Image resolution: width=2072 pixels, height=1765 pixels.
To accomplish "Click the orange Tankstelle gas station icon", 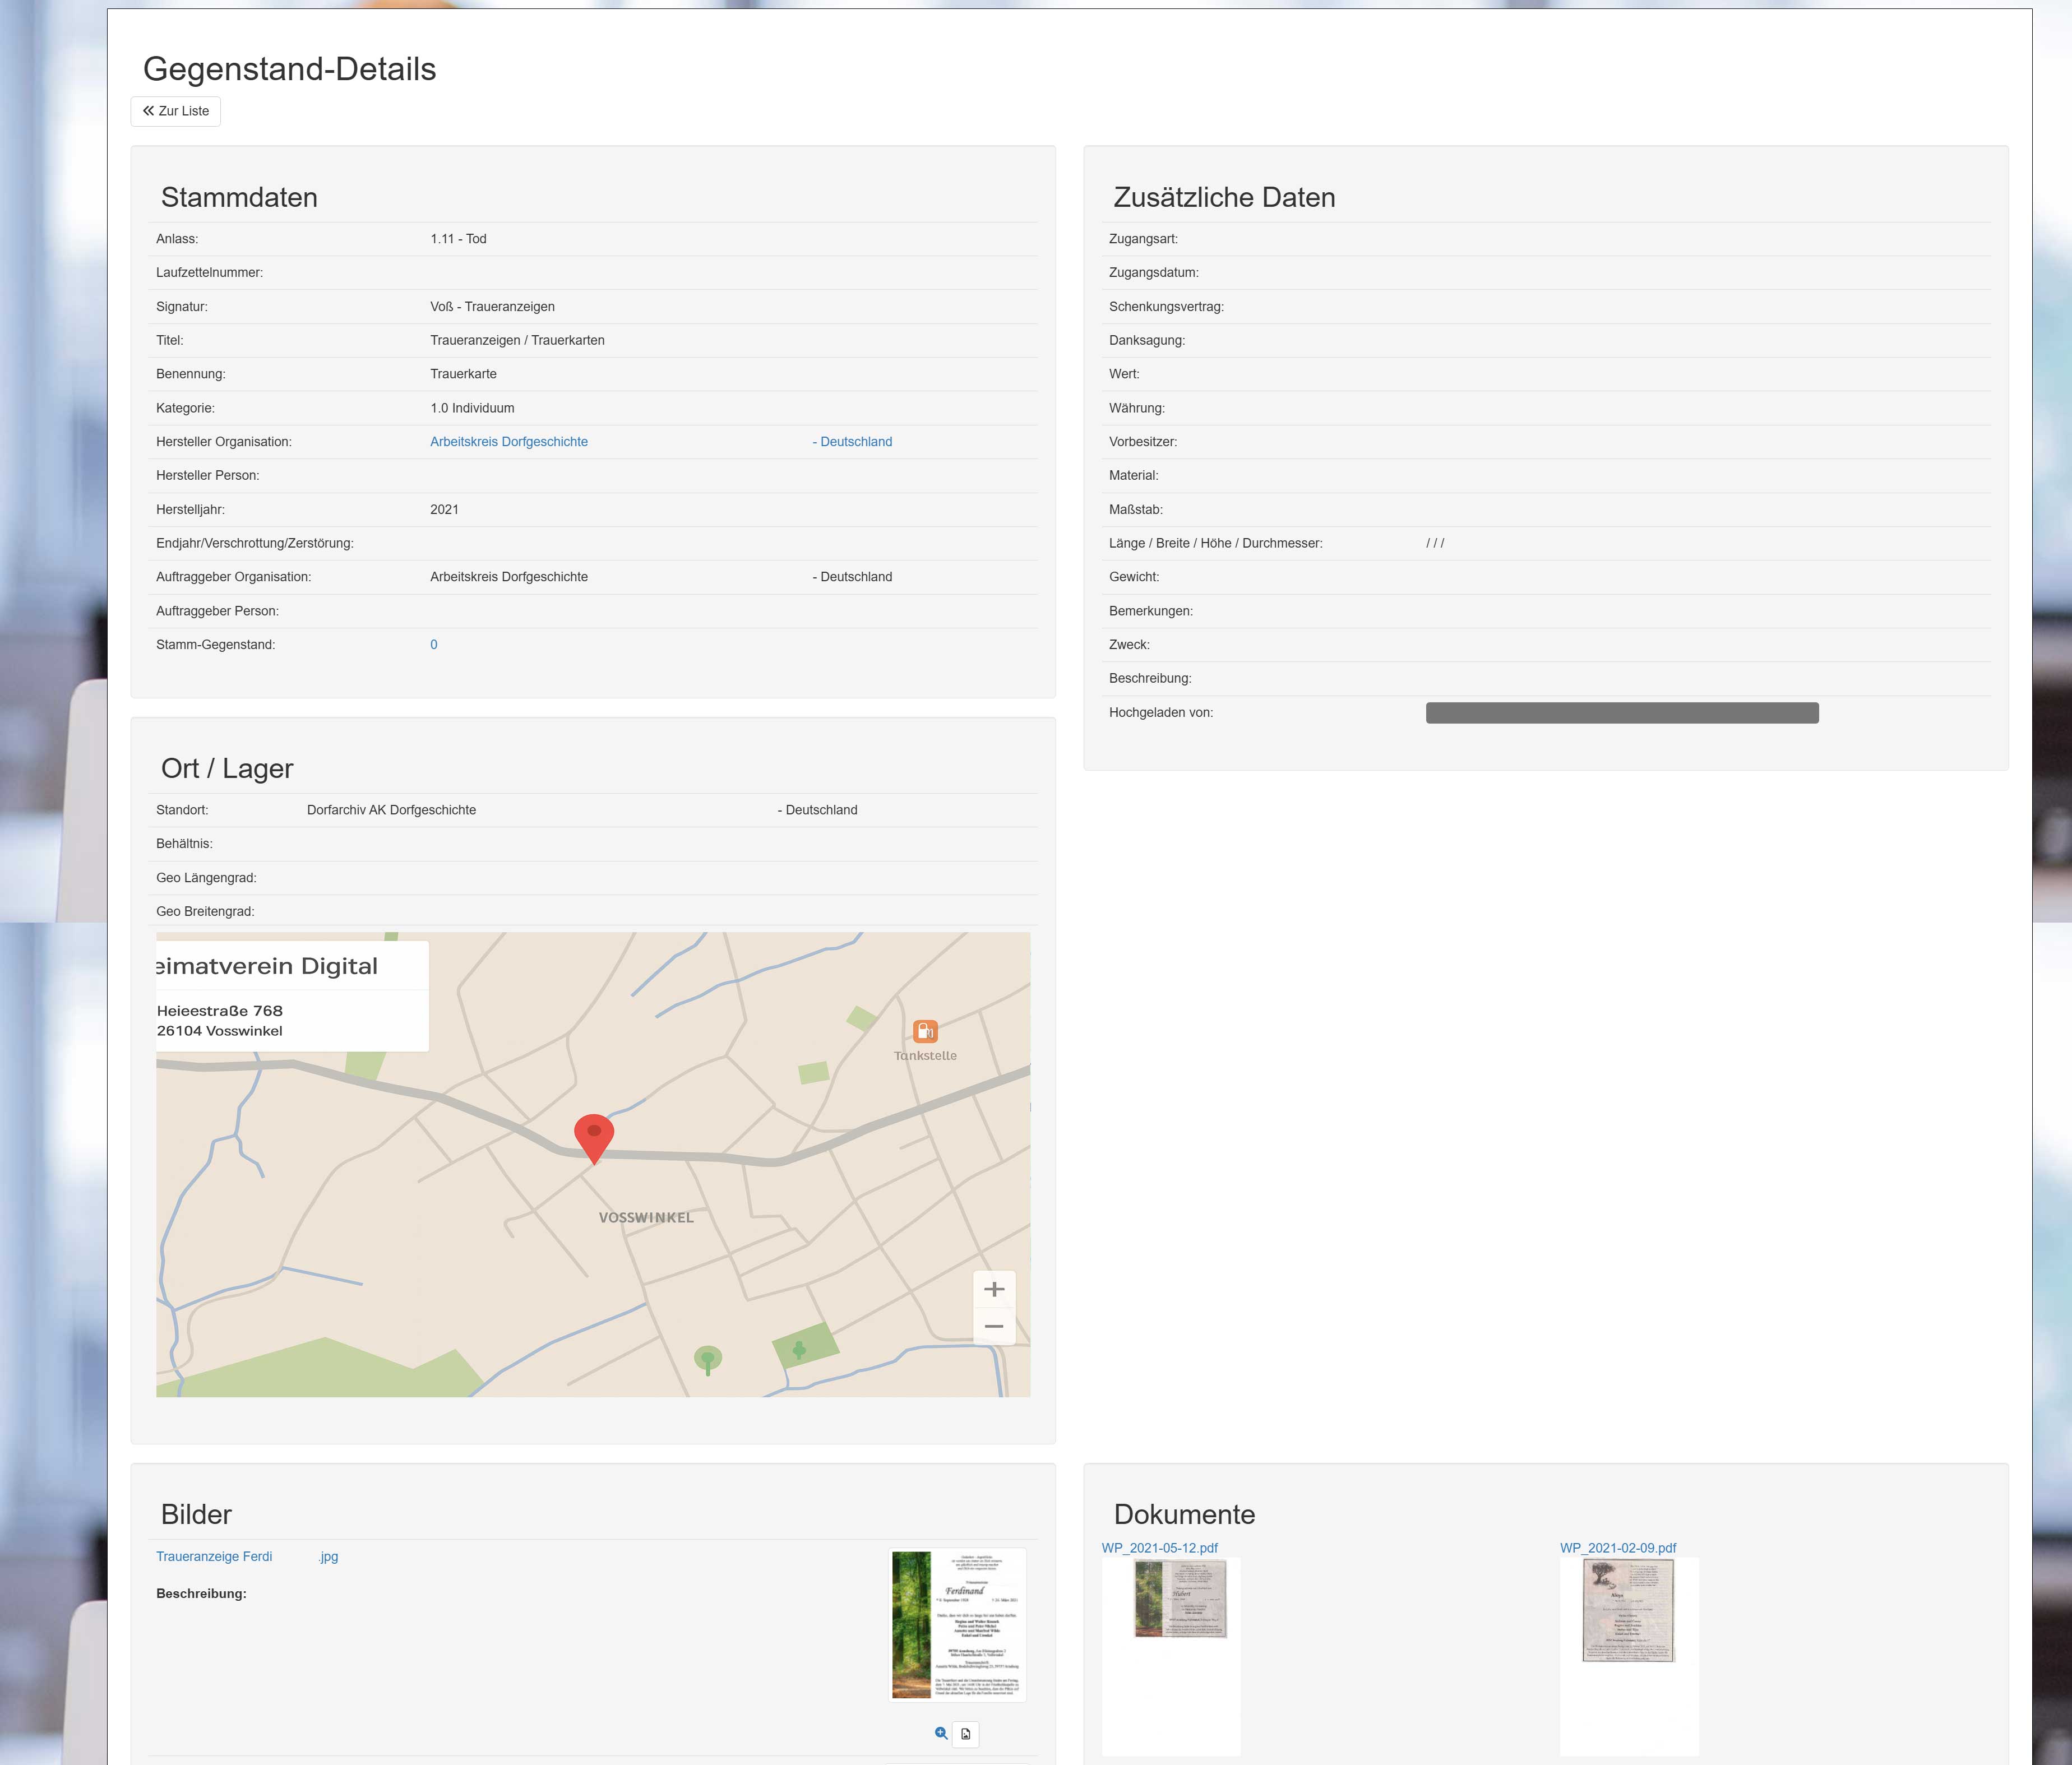I will (x=925, y=1031).
